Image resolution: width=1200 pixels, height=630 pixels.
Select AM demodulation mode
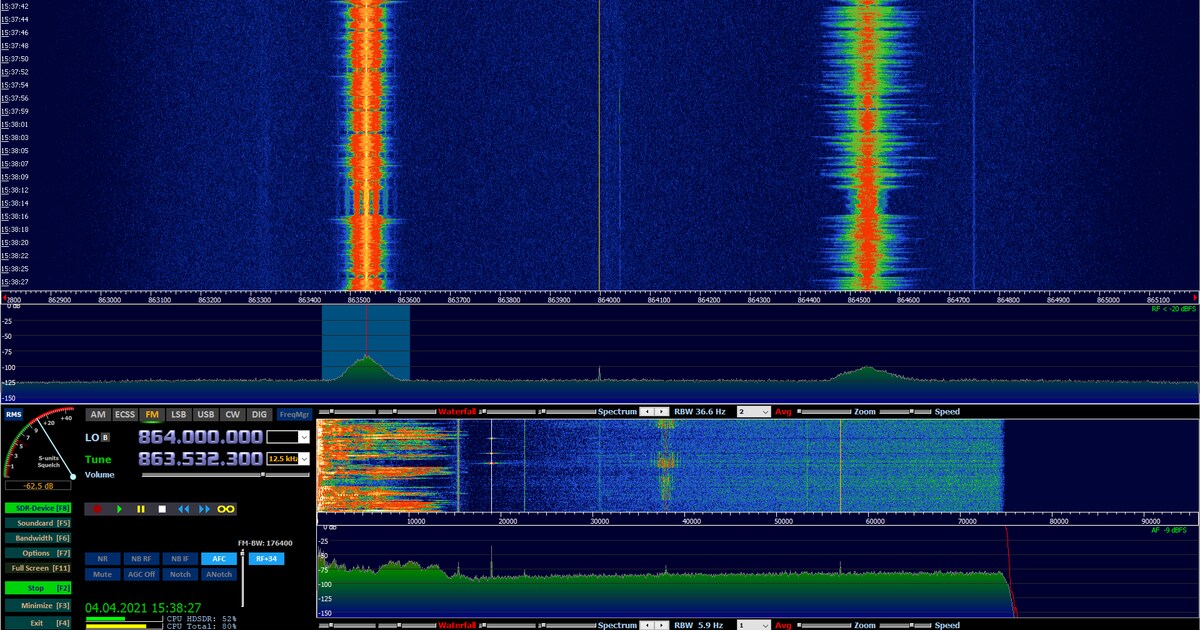[98, 414]
